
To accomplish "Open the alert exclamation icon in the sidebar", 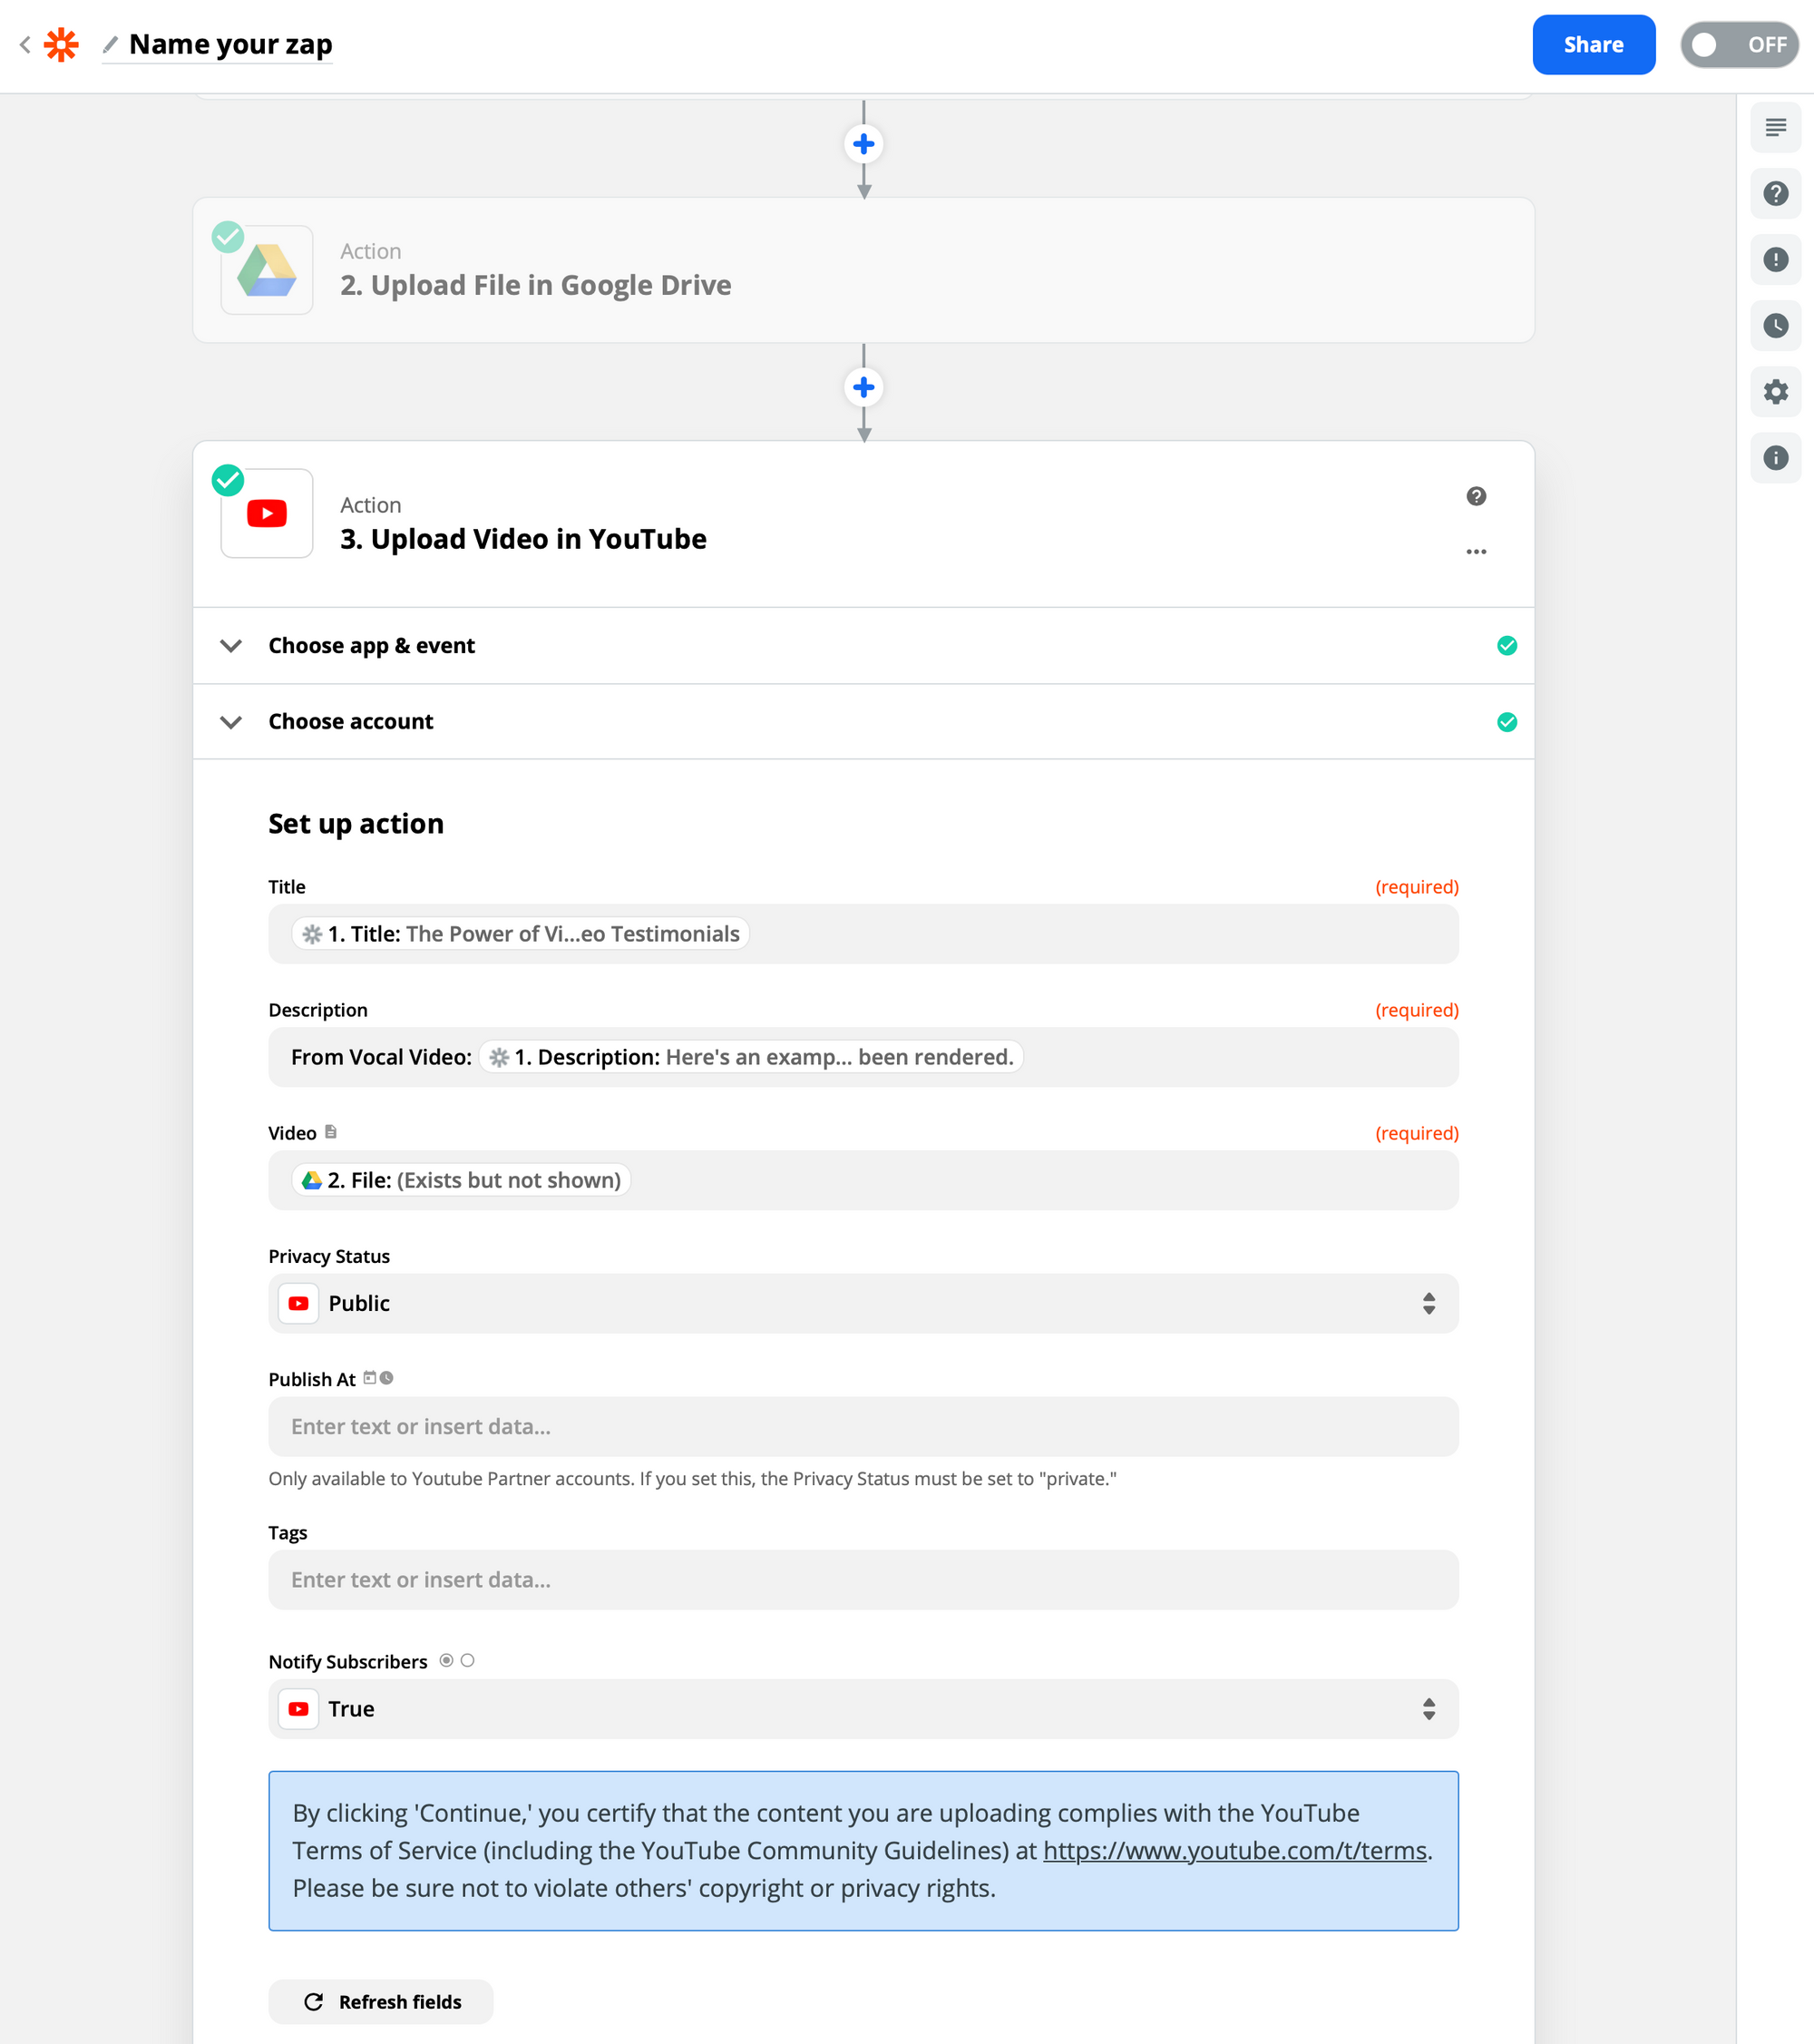I will (x=1775, y=260).
